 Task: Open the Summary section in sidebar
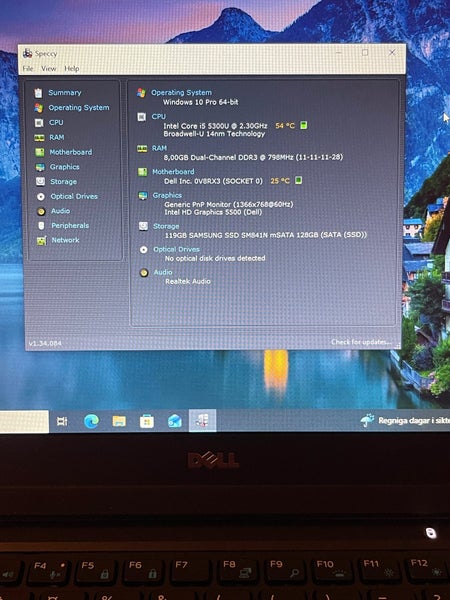(64, 93)
